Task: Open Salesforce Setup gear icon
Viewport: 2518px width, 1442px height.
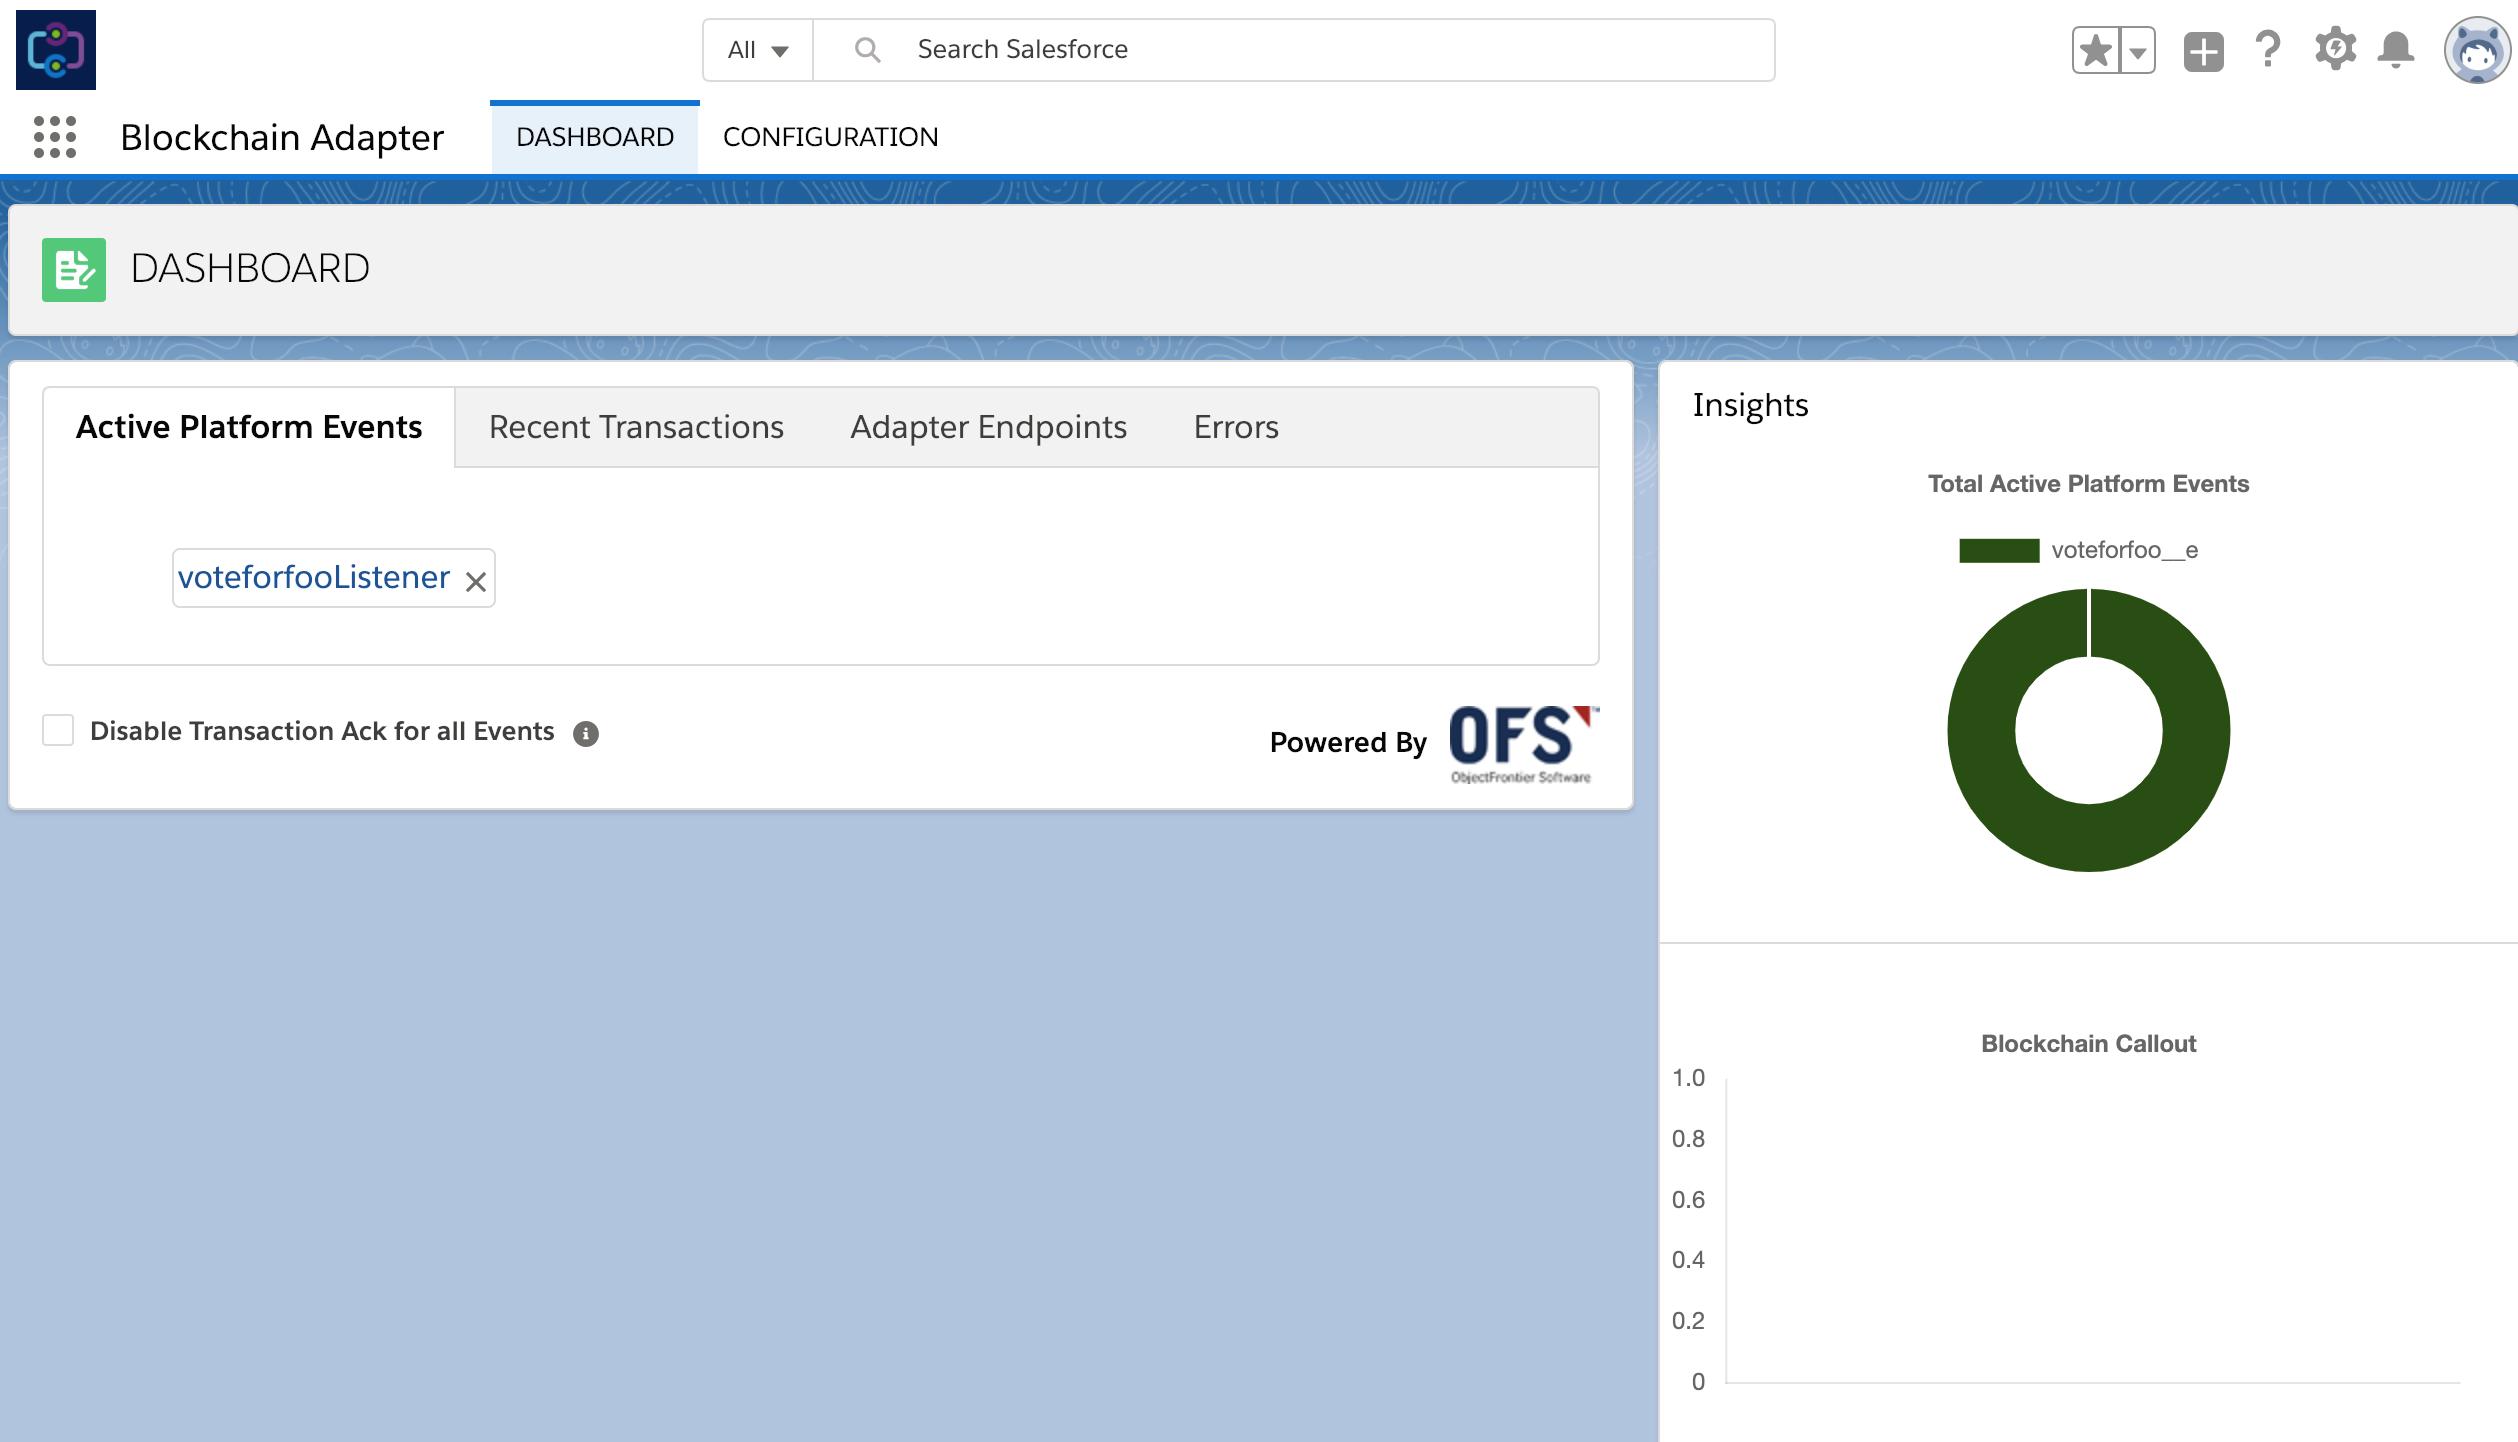Action: (2336, 49)
